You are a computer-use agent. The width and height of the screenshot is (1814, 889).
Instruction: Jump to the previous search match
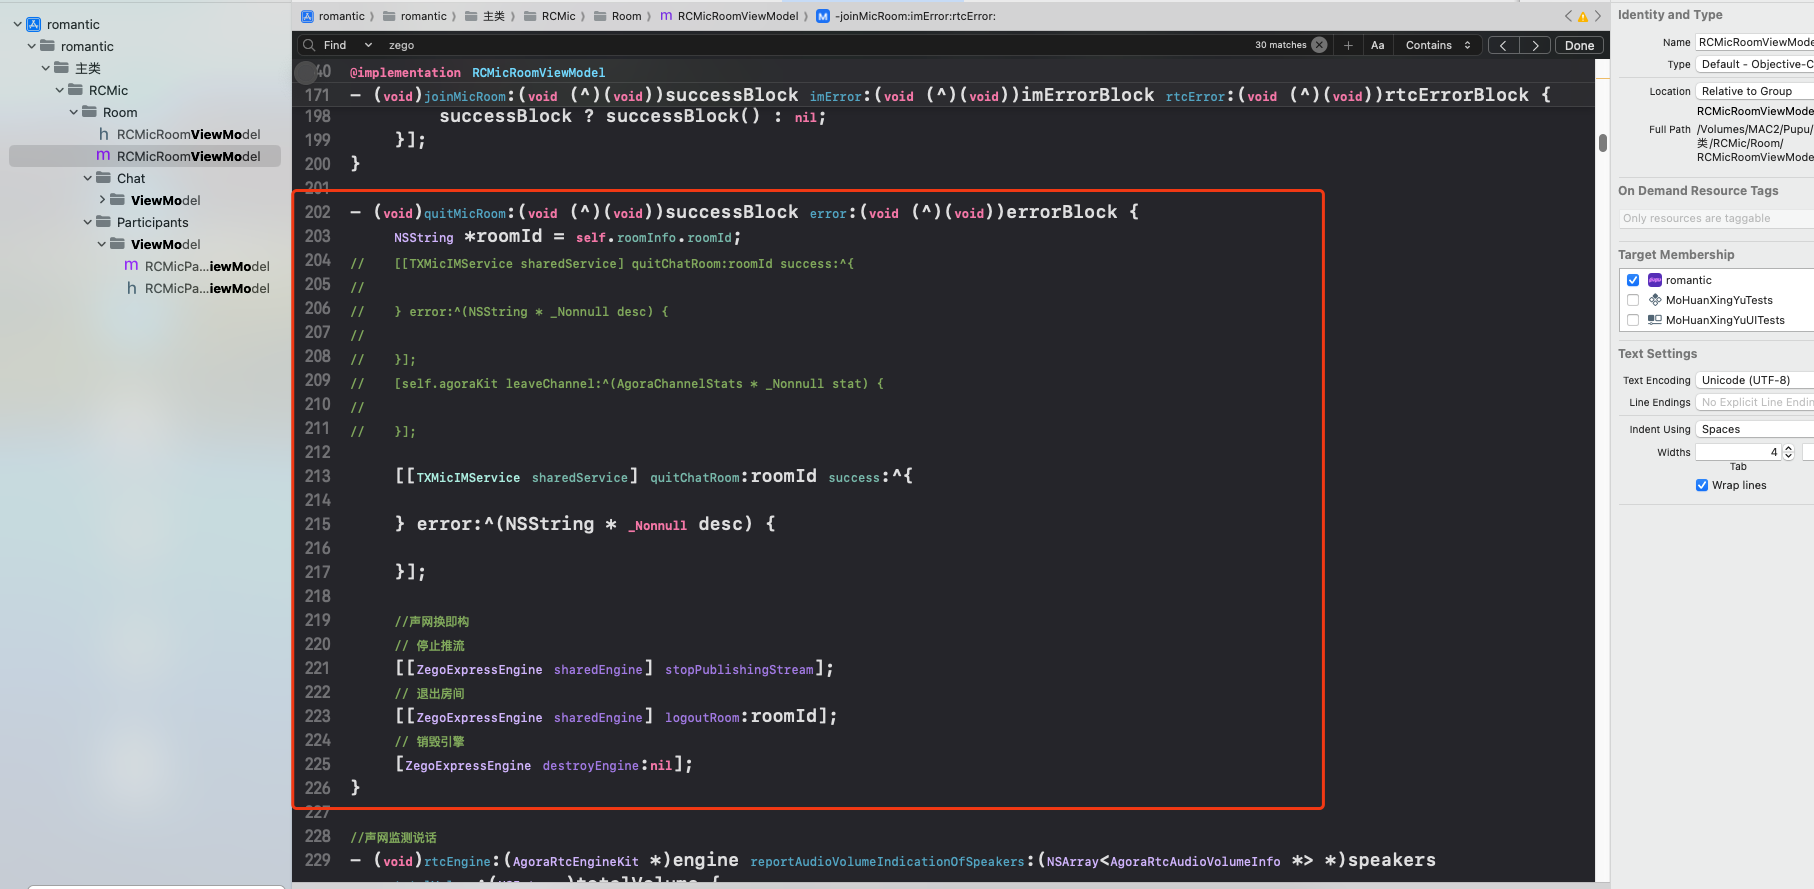point(1503,45)
